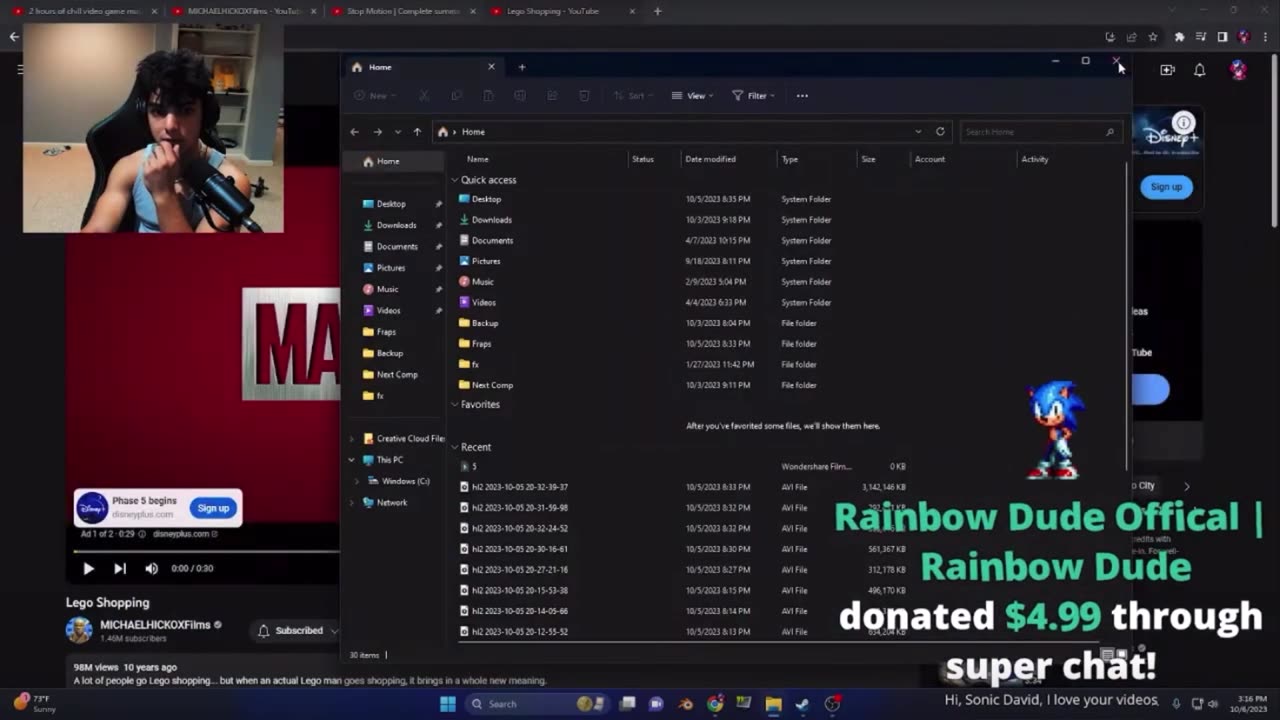This screenshot has height=720, width=1280.
Task: Open File Explorer from the taskbar
Action: pos(773,704)
